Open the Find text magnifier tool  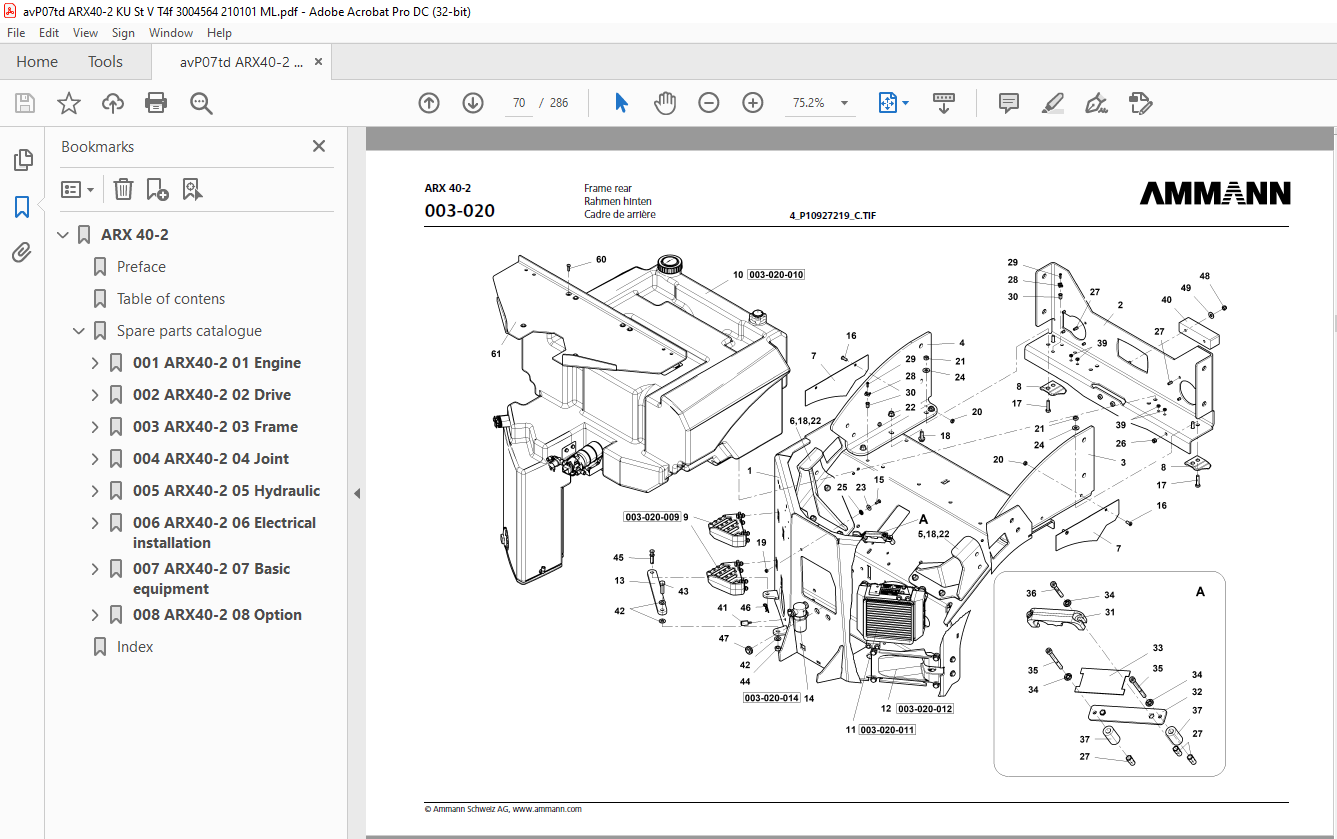(x=201, y=103)
